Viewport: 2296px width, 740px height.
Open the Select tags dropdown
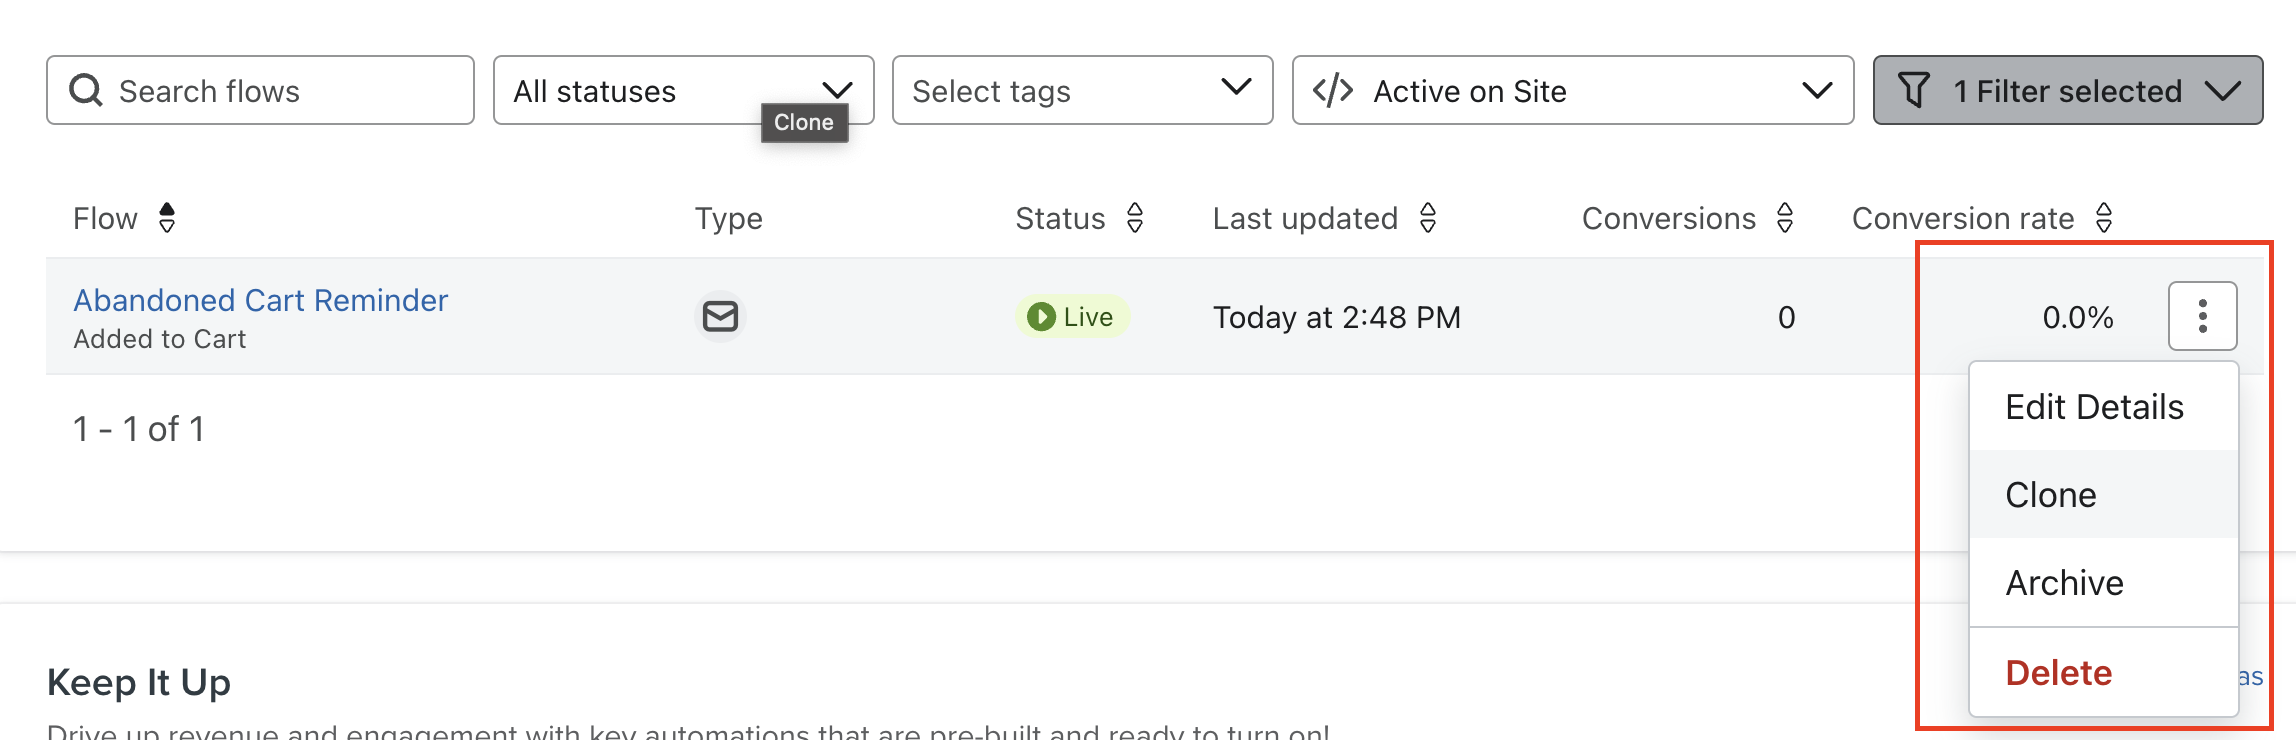point(1082,90)
